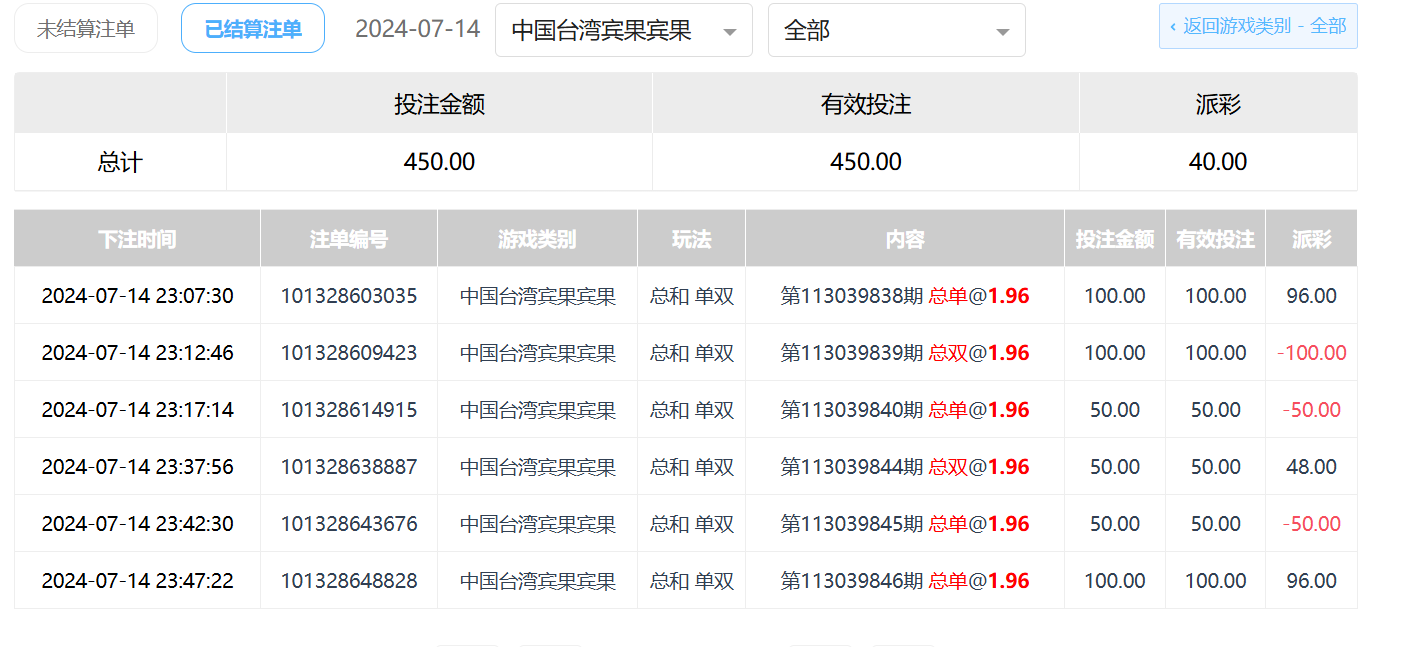Viewport: 1411px width, 647px height.
Task: Click the row with time 23:47:22
Action: [x=137, y=581]
